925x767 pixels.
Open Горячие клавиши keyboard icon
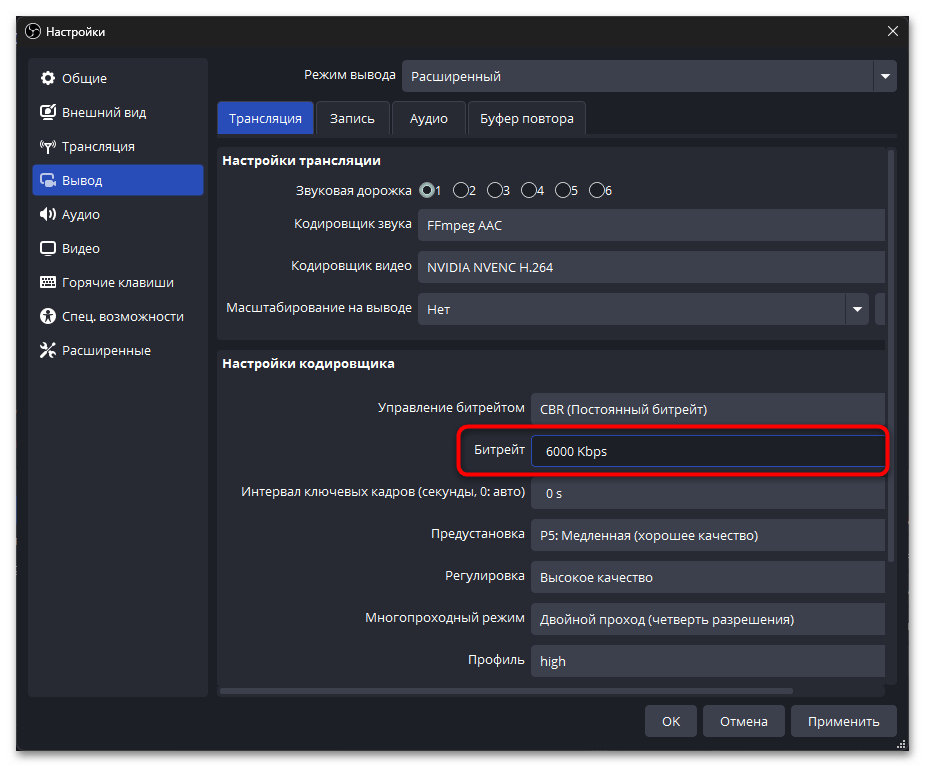(47, 283)
